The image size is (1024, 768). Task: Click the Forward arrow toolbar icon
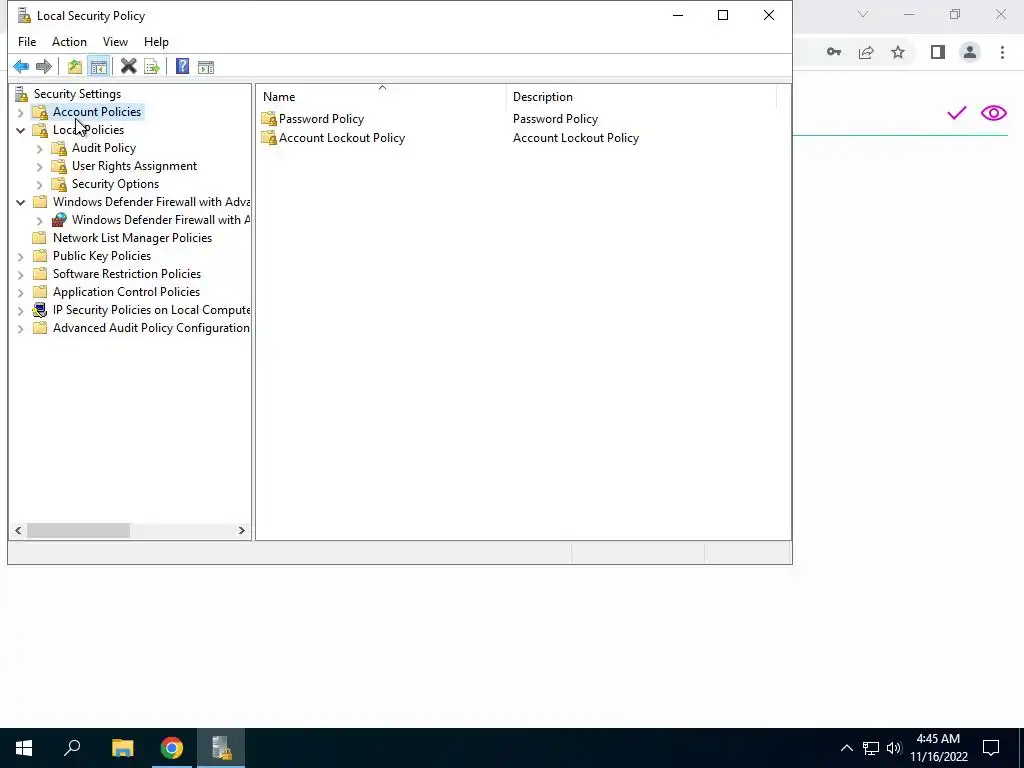tap(44, 67)
